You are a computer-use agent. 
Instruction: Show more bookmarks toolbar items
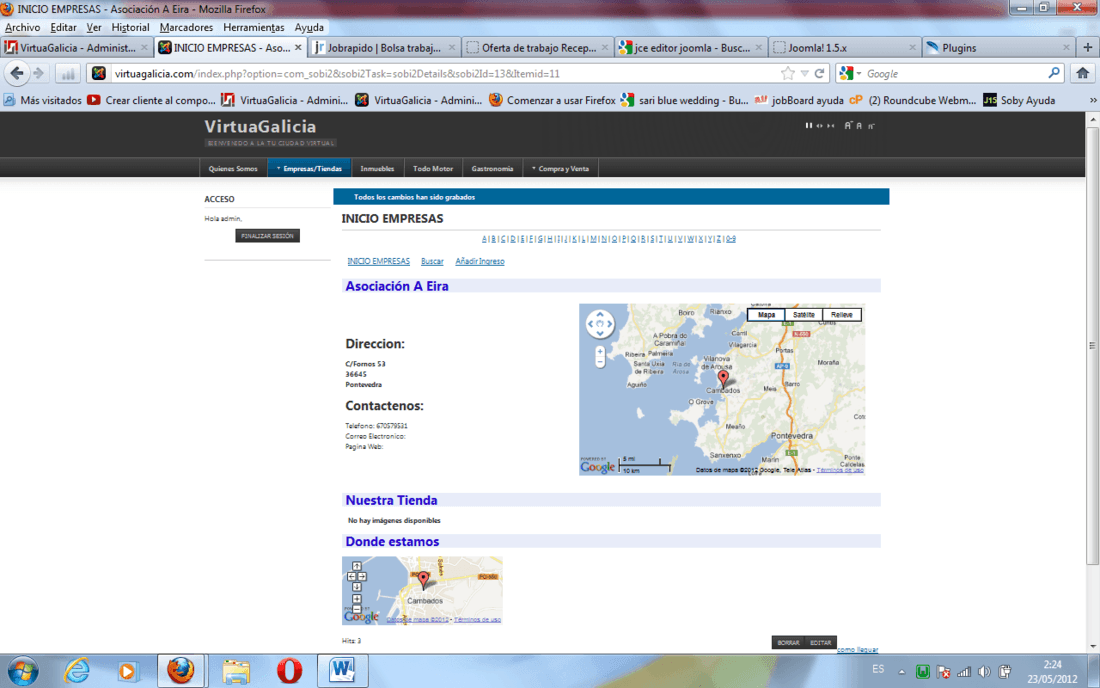coord(1092,100)
